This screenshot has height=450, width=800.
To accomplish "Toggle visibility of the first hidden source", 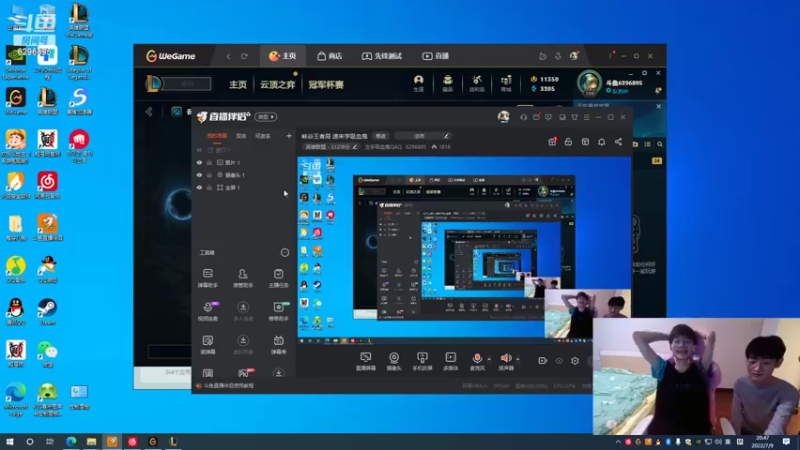I will (199, 150).
